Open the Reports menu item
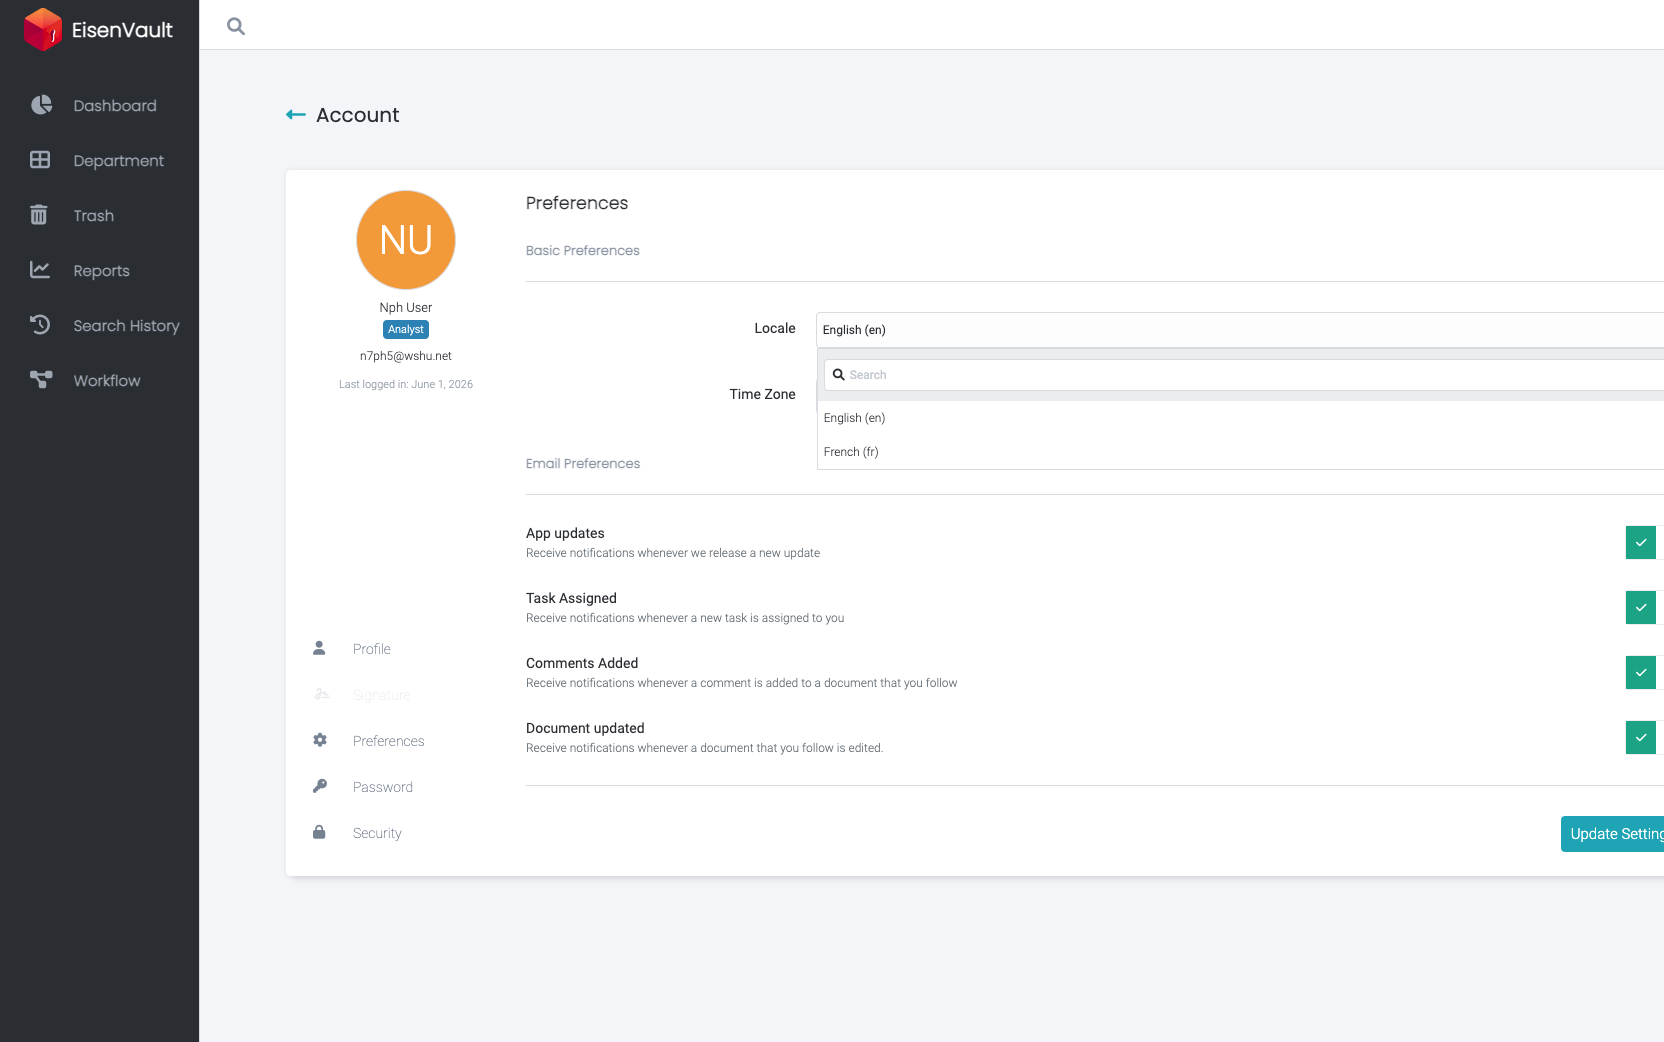Viewport: 1664px width, 1042px height. pos(100,270)
